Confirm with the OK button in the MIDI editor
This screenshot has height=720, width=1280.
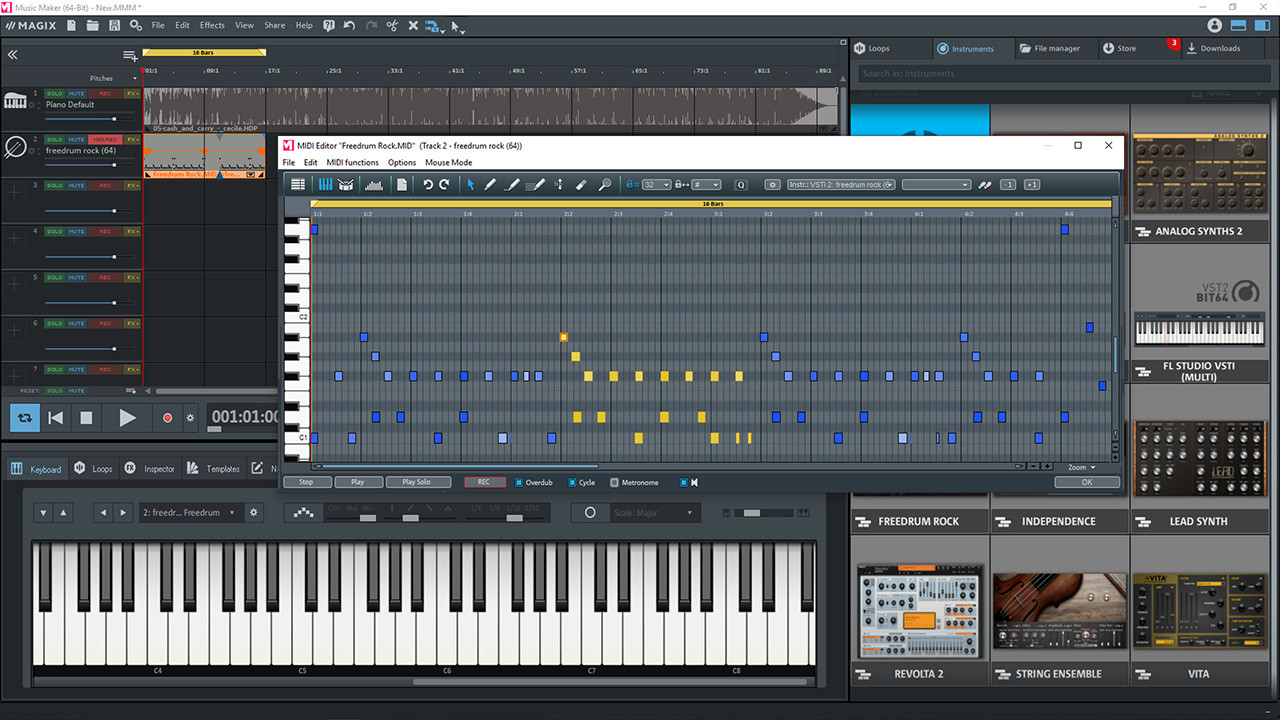[x=1086, y=481]
